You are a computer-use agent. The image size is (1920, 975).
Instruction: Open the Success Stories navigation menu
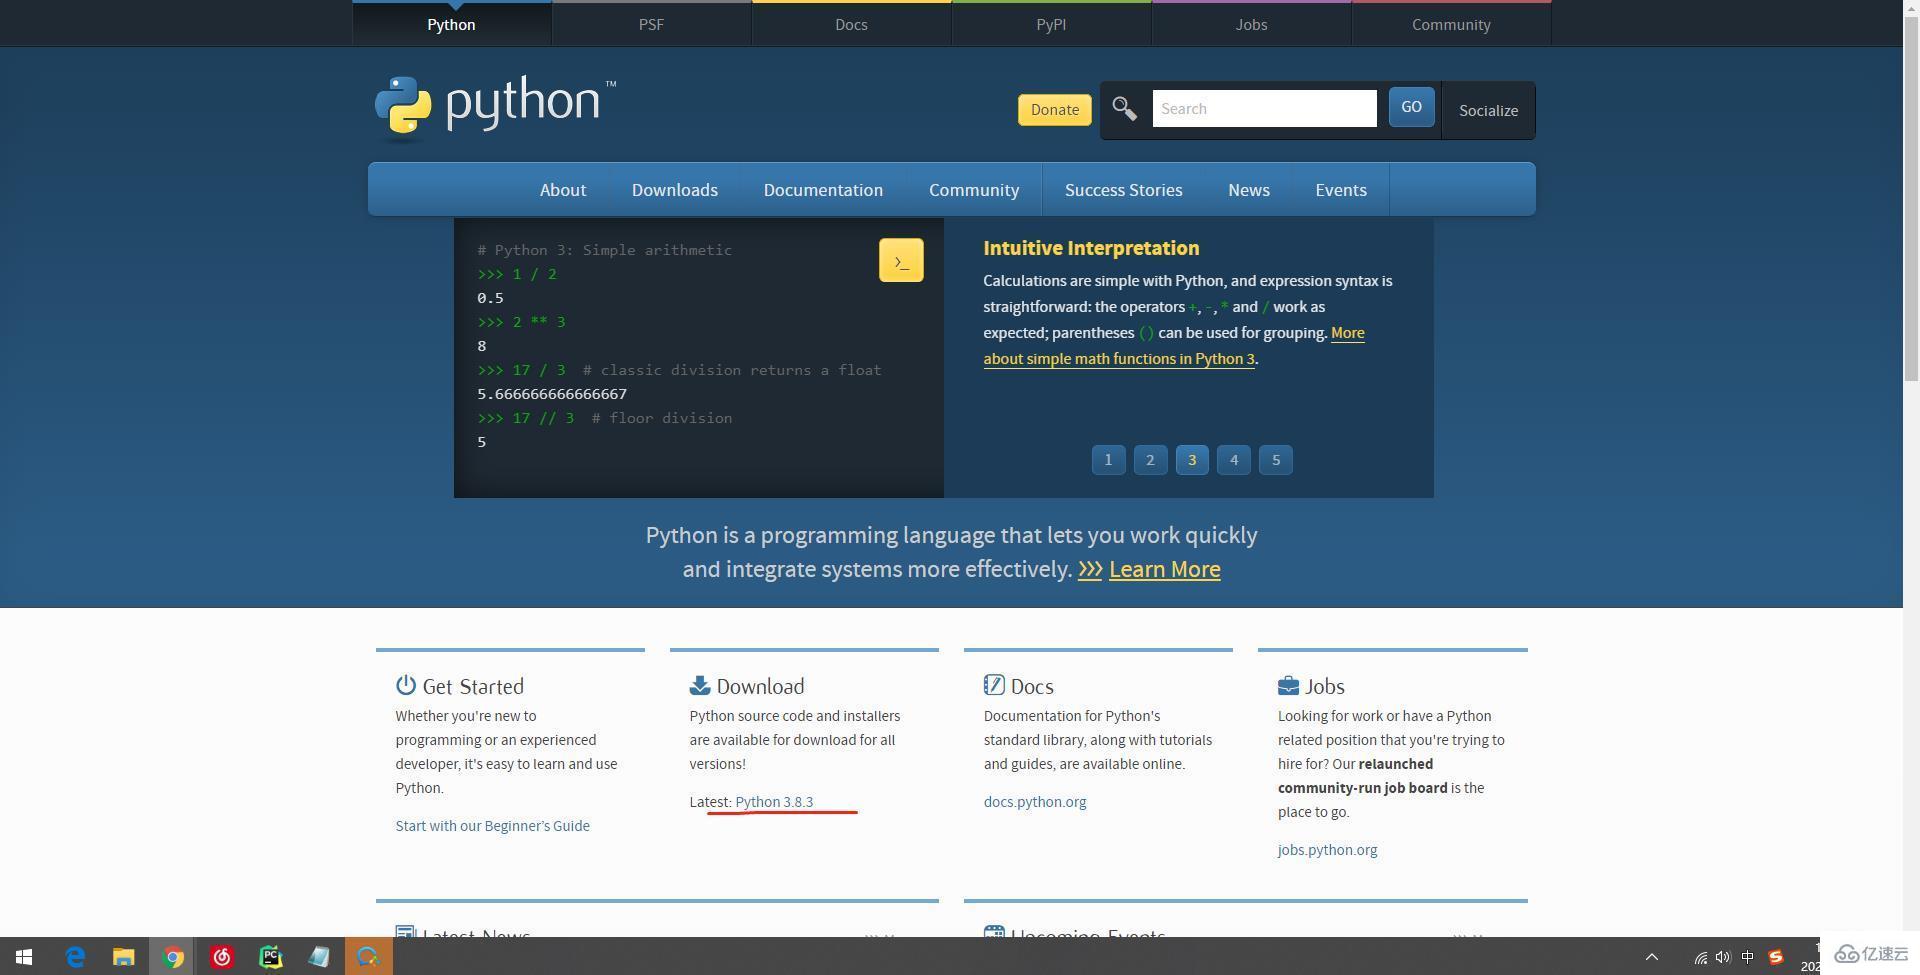point(1124,189)
